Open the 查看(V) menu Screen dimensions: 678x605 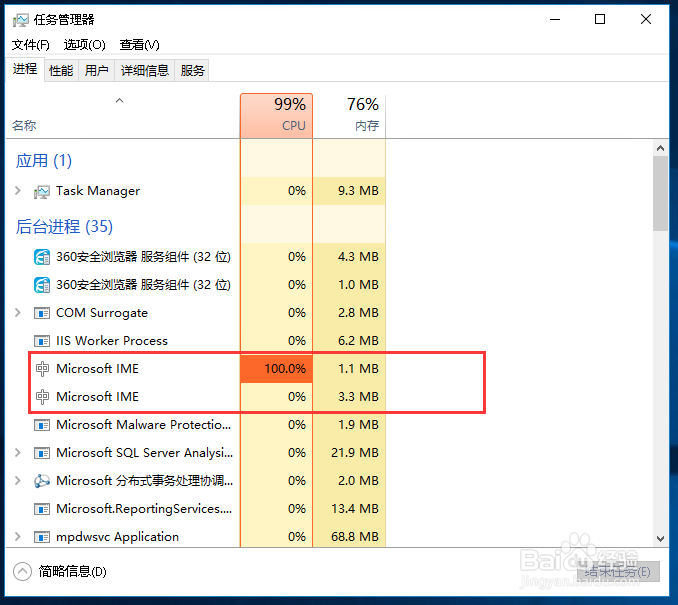(140, 45)
